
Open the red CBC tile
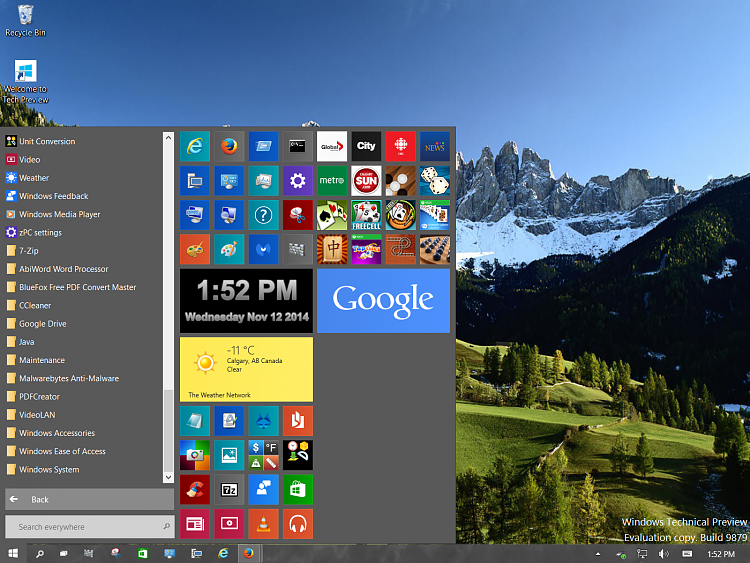pyautogui.click(x=401, y=146)
